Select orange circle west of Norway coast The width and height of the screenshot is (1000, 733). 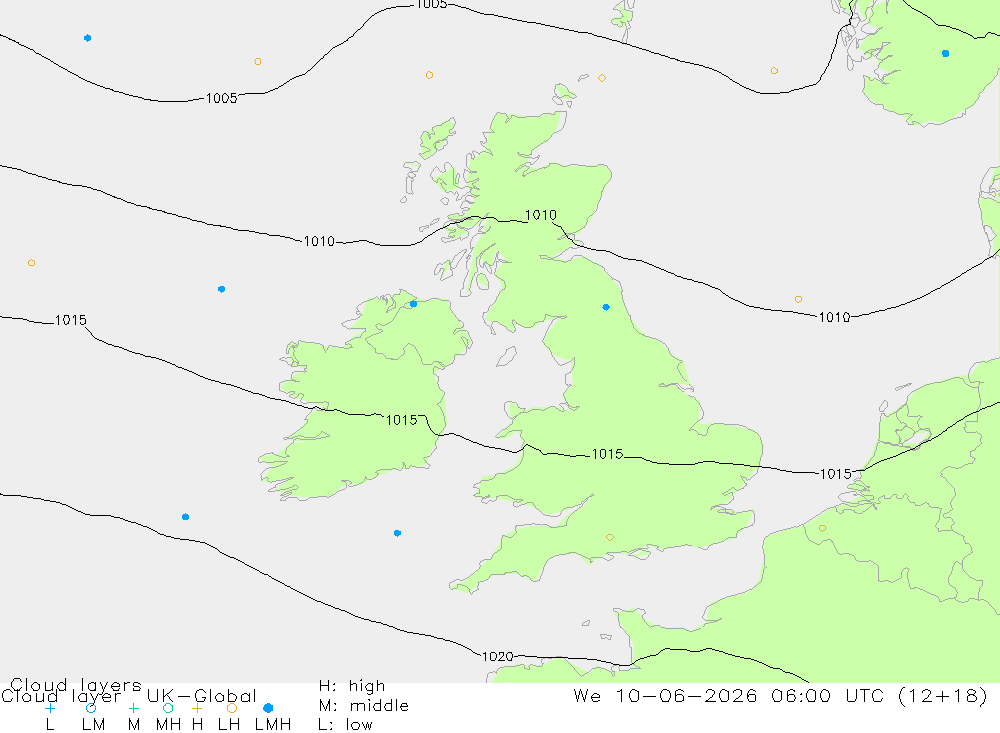(x=774, y=71)
